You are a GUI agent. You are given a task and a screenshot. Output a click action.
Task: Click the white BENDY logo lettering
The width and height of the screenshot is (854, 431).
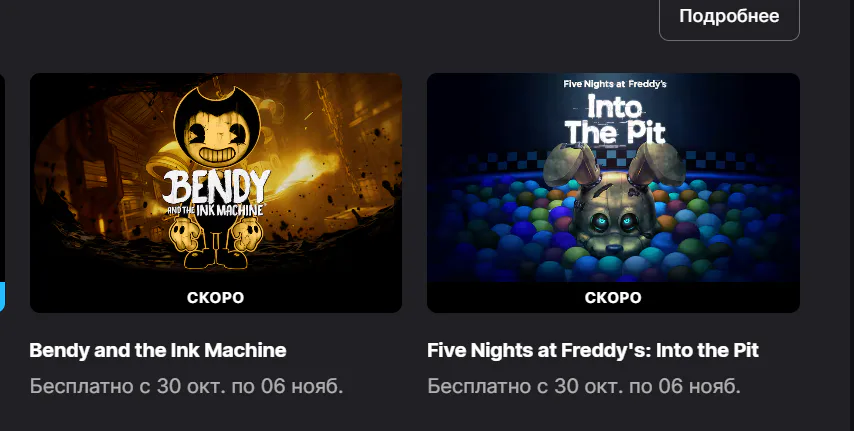tap(216, 186)
